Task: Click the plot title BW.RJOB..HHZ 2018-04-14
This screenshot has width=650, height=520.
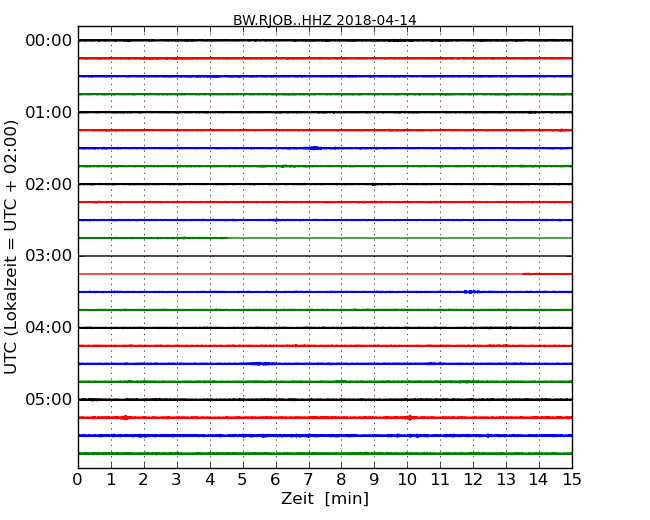Action: pos(325,20)
